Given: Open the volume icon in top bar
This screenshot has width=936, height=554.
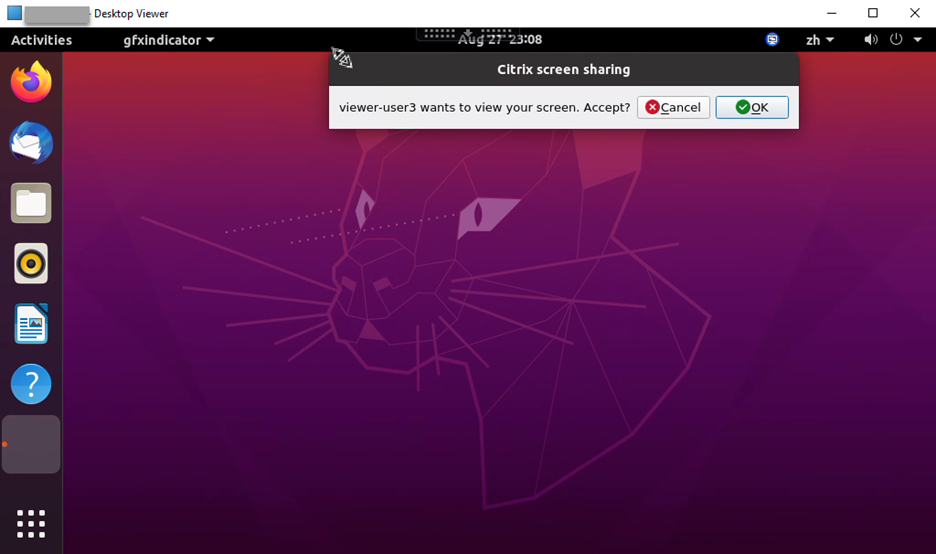Looking at the screenshot, I should 871,40.
